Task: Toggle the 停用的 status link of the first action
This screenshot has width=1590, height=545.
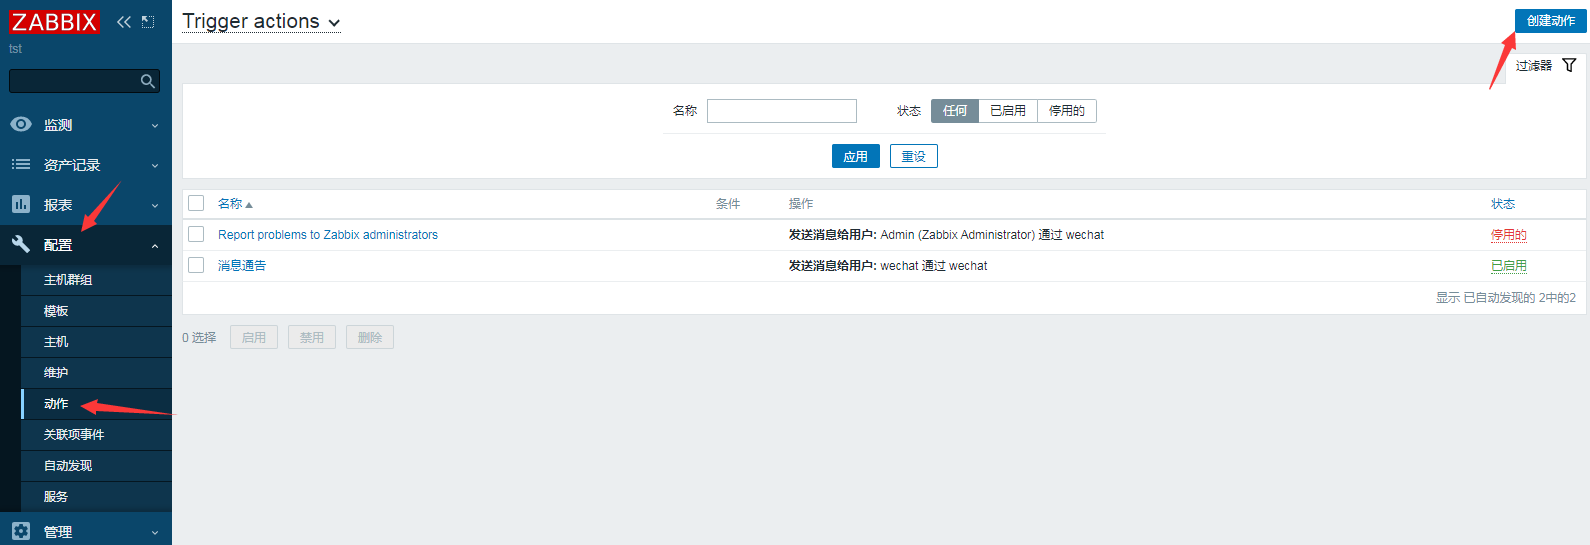Action: point(1509,235)
